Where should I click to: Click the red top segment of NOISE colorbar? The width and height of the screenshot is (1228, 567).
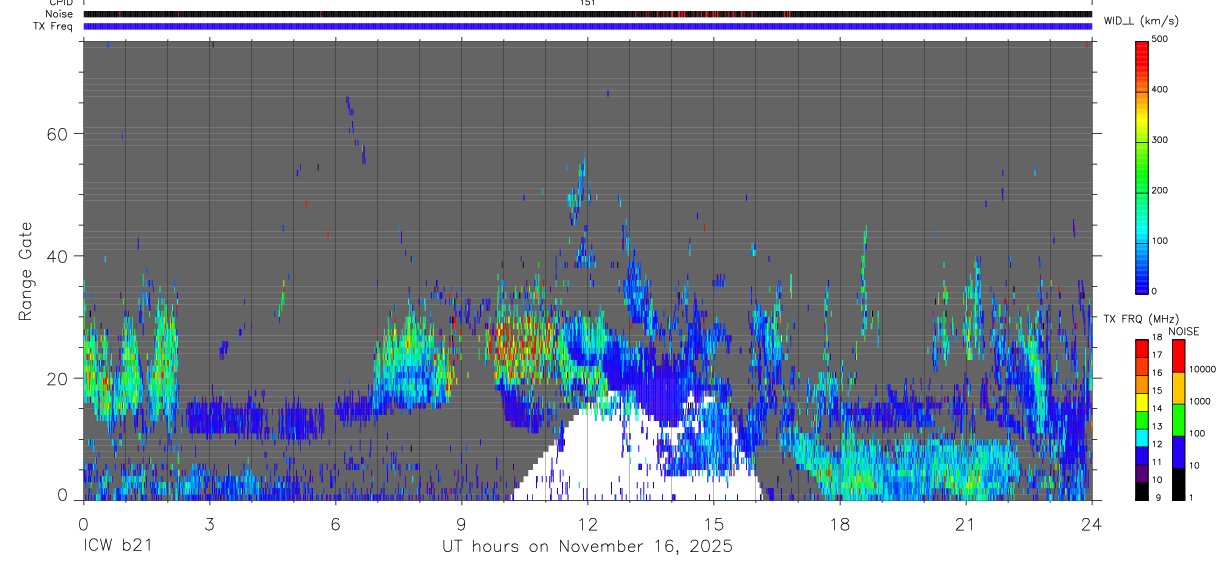coord(1178,356)
